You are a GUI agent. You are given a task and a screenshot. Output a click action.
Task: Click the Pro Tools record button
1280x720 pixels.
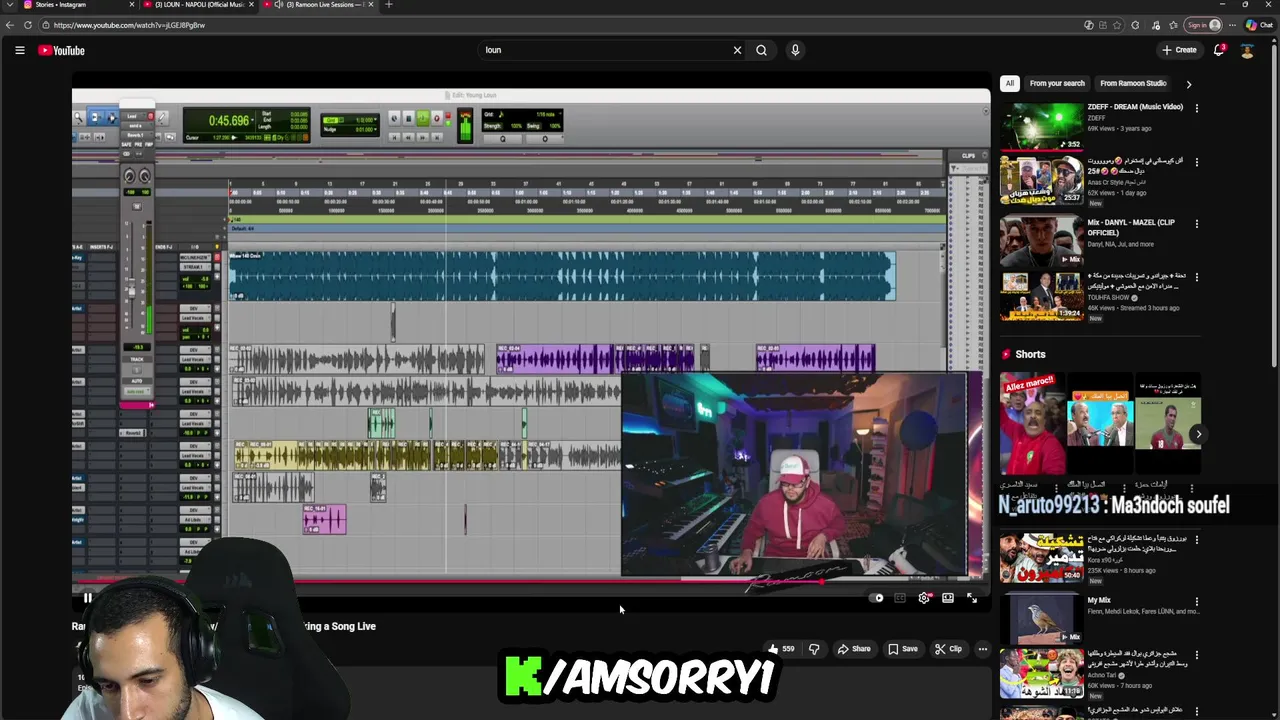[436, 118]
